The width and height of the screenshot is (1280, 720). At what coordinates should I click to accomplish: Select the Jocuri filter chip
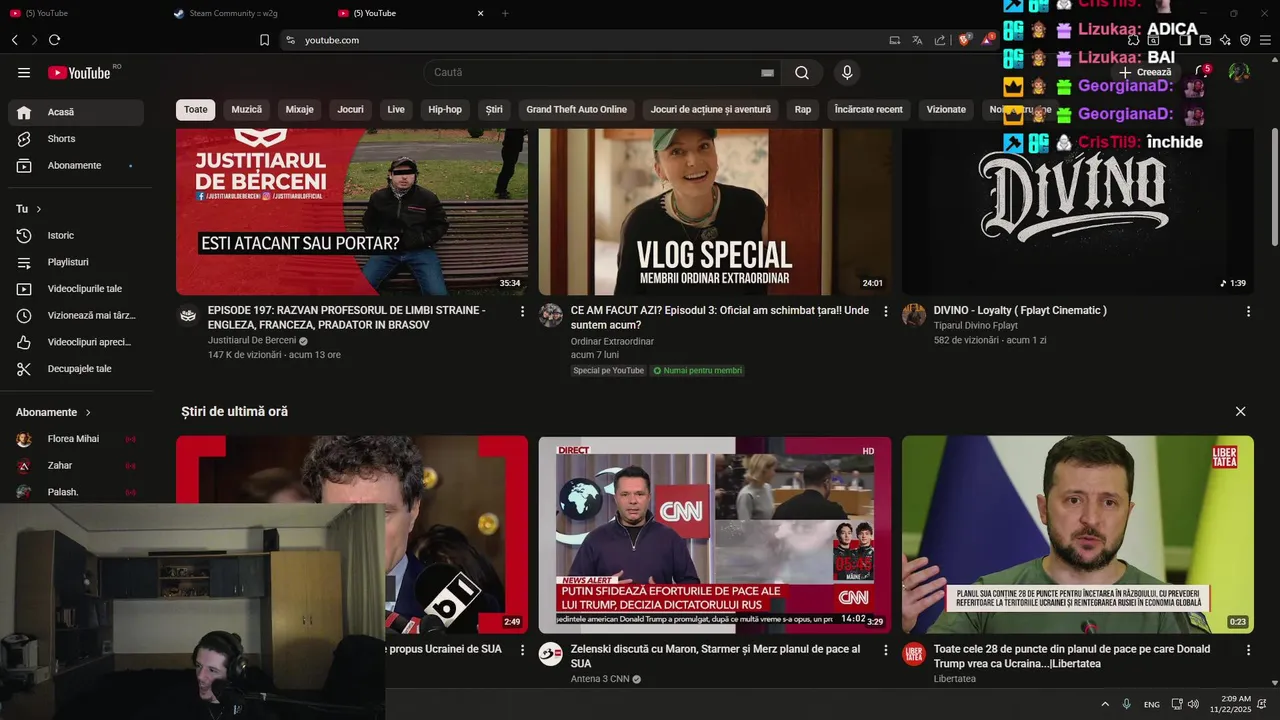tap(351, 110)
